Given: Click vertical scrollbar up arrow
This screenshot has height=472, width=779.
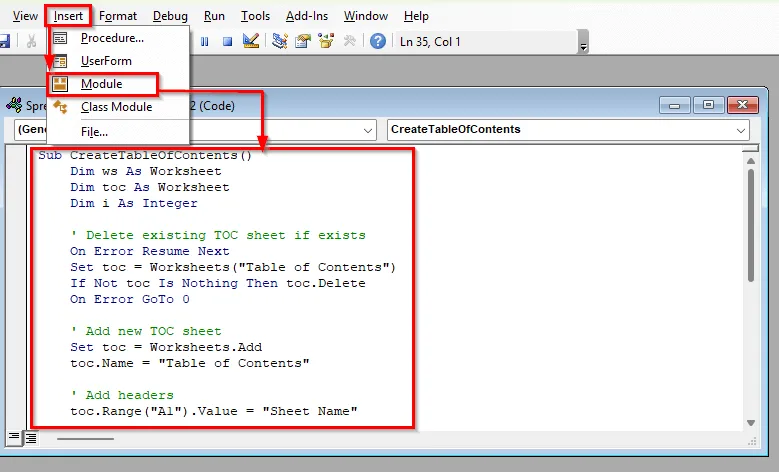Looking at the screenshot, I should point(751,160).
